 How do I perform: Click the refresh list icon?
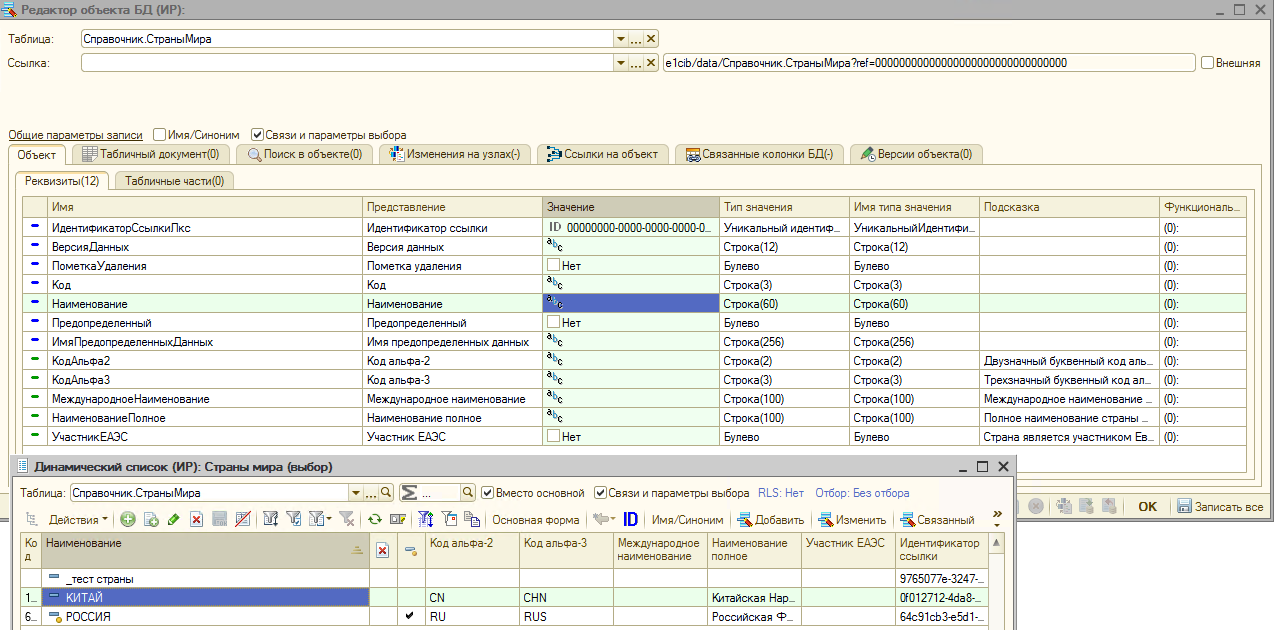[375, 519]
